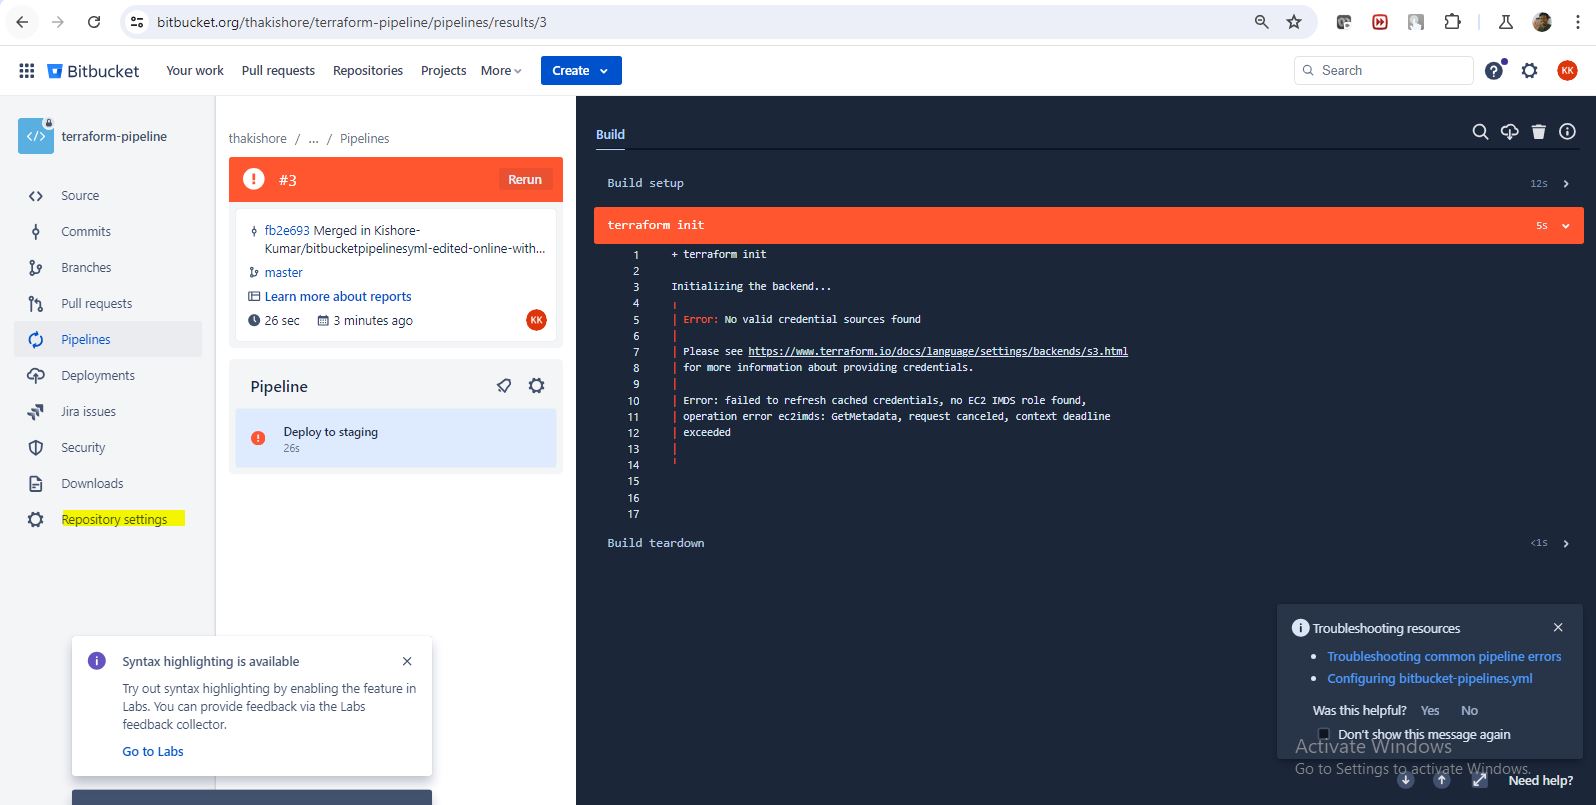
Task: Go to Deployments in sidebar
Action: (98, 376)
